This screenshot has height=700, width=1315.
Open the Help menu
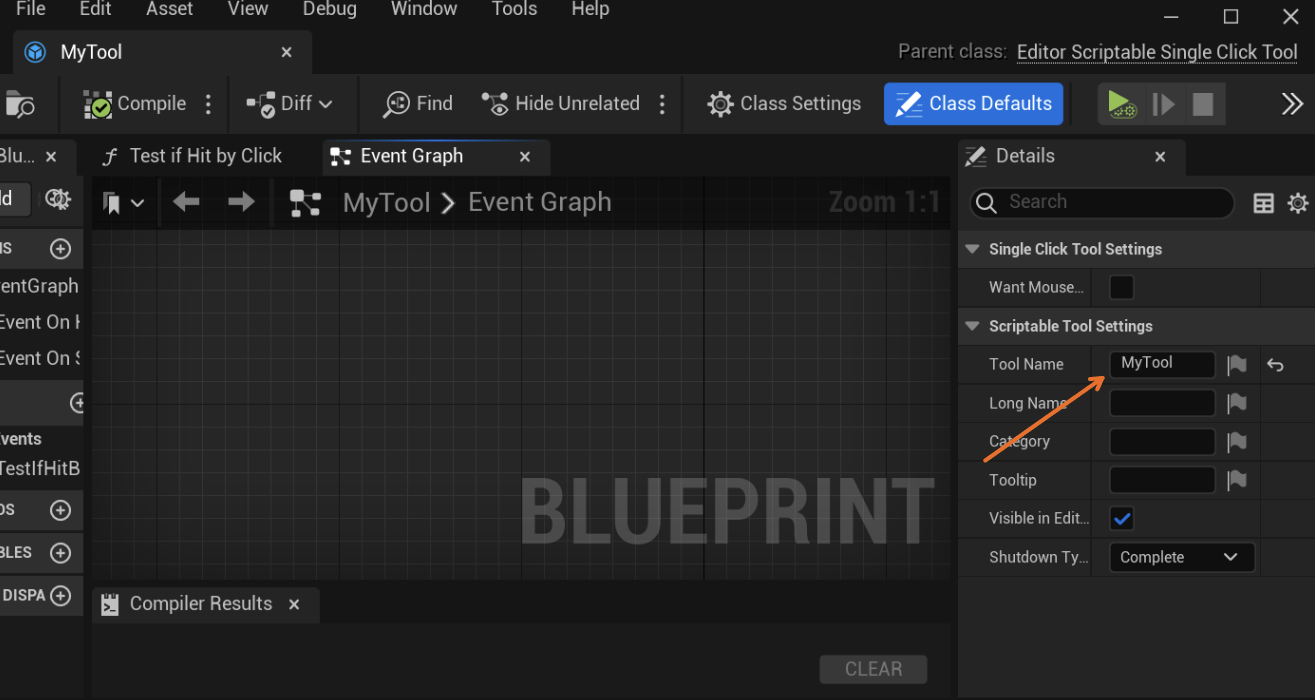[590, 9]
